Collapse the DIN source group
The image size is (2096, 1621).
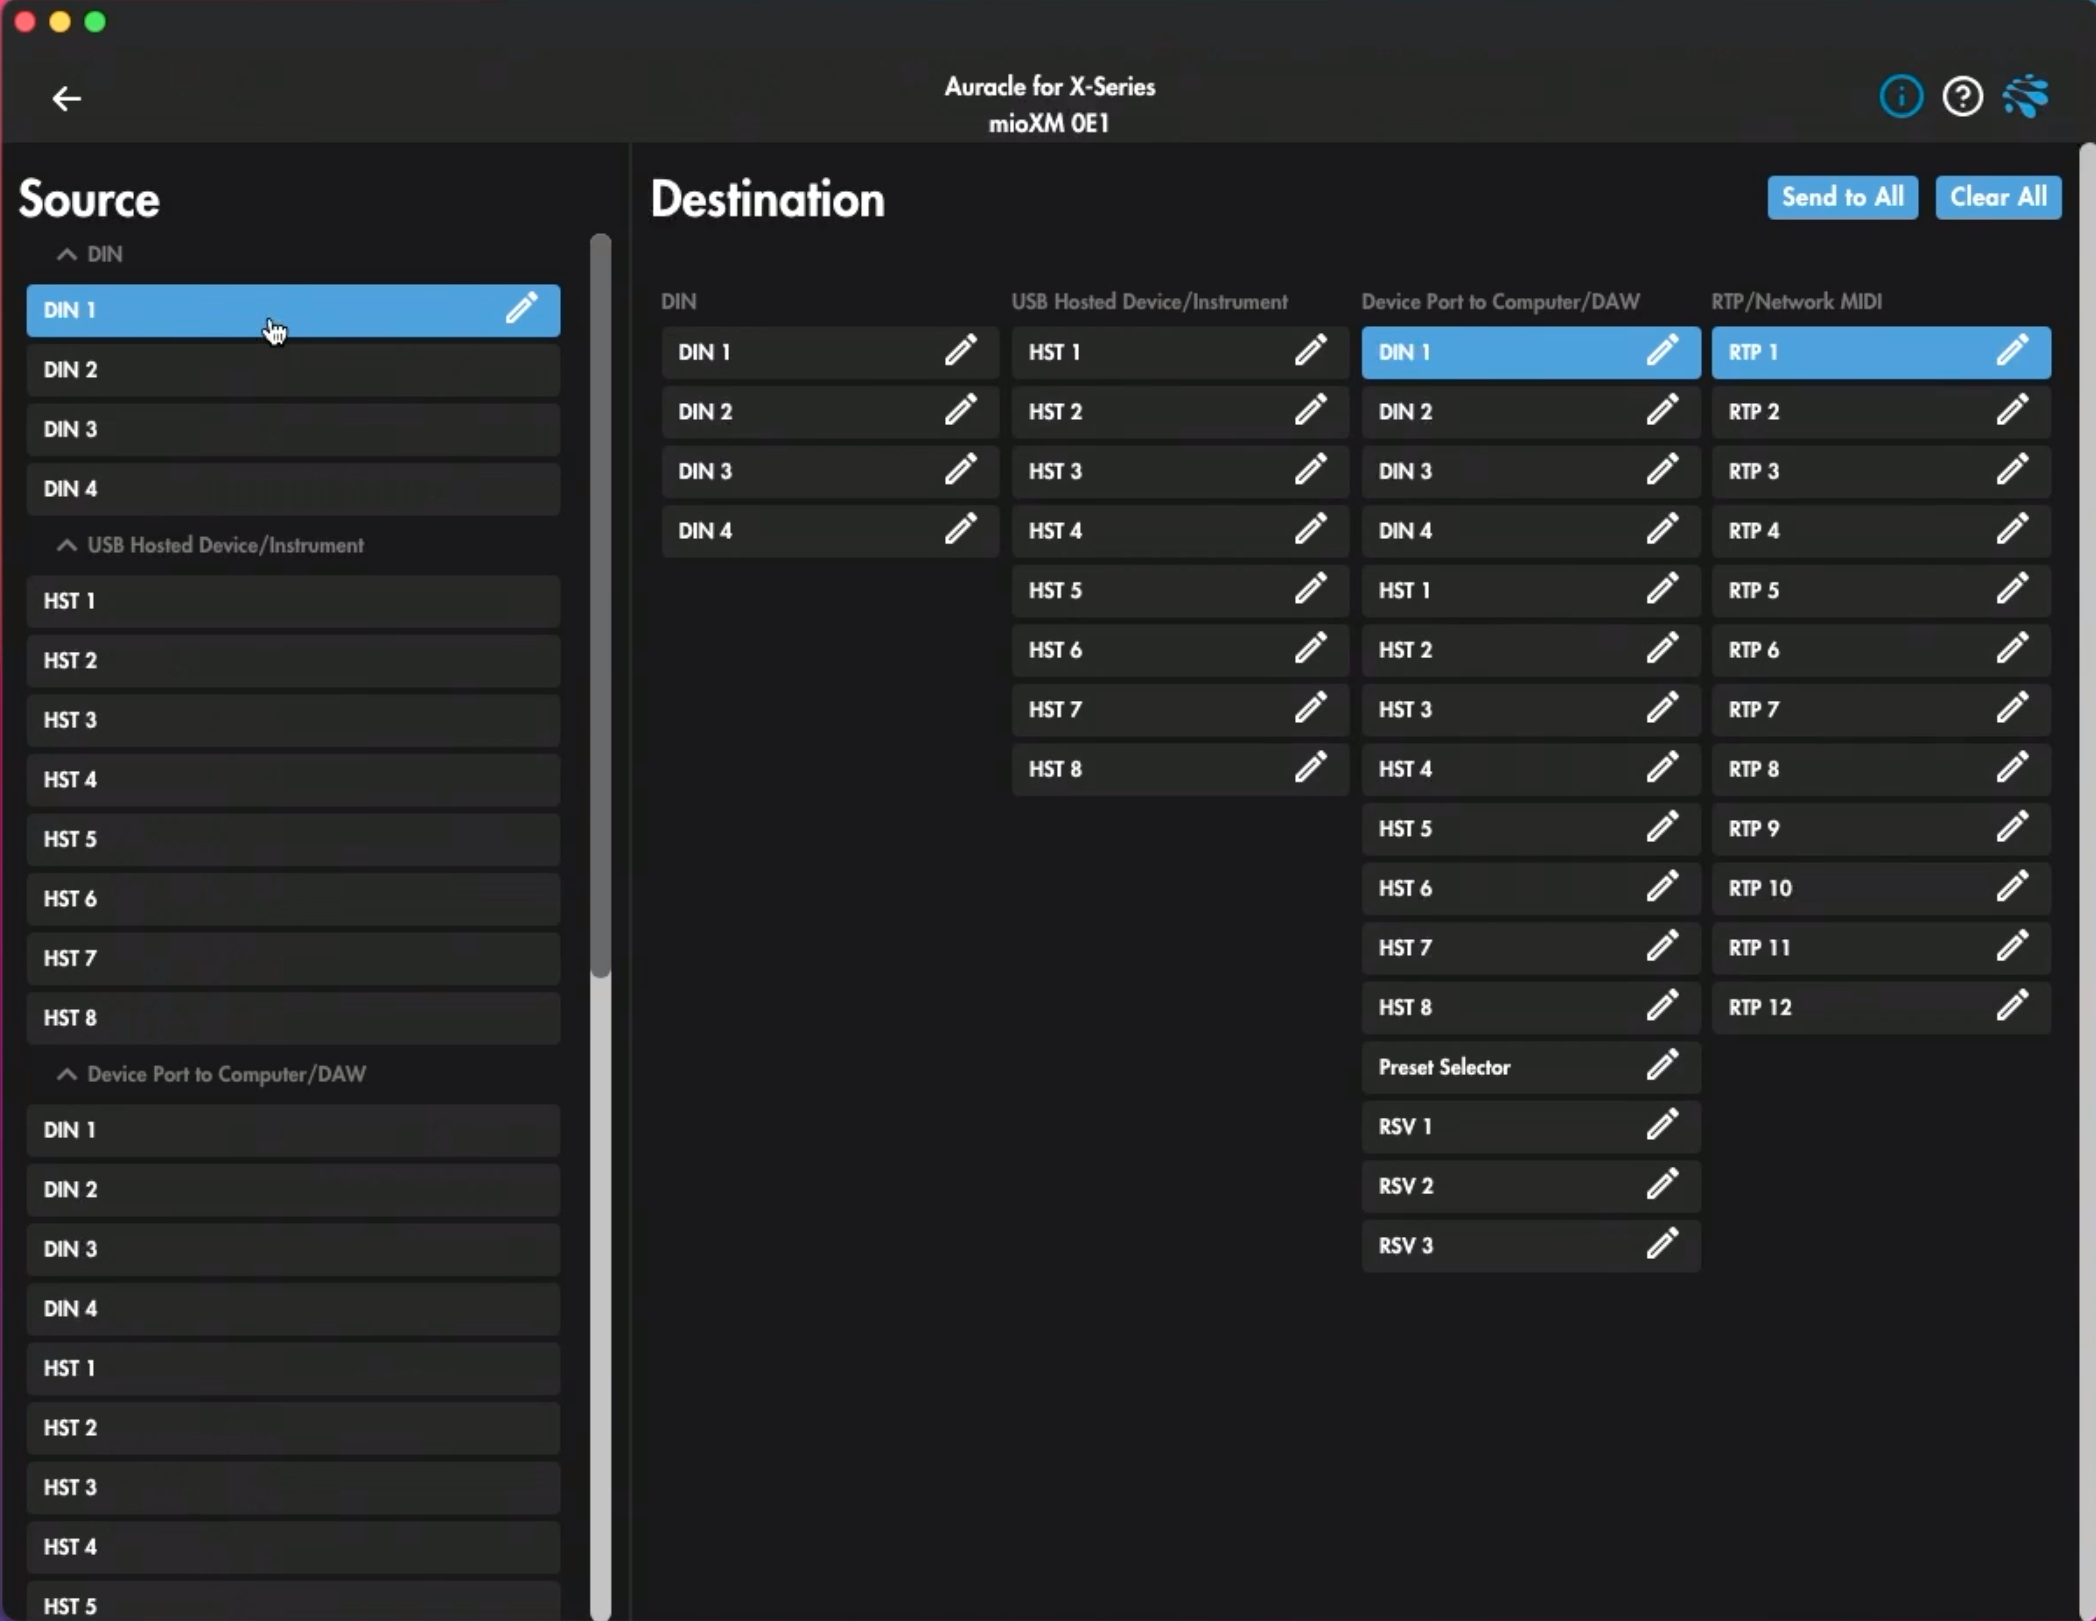click(67, 254)
